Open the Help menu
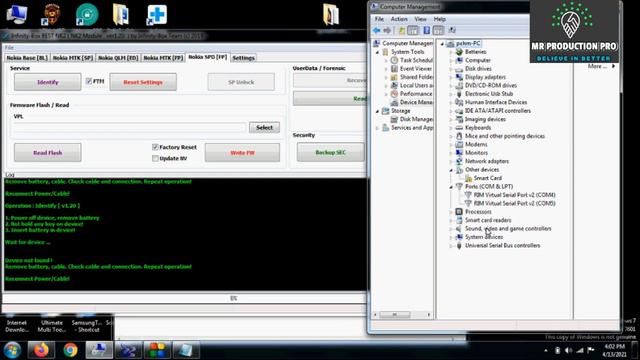The image size is (640, 360). click(440, 19)
